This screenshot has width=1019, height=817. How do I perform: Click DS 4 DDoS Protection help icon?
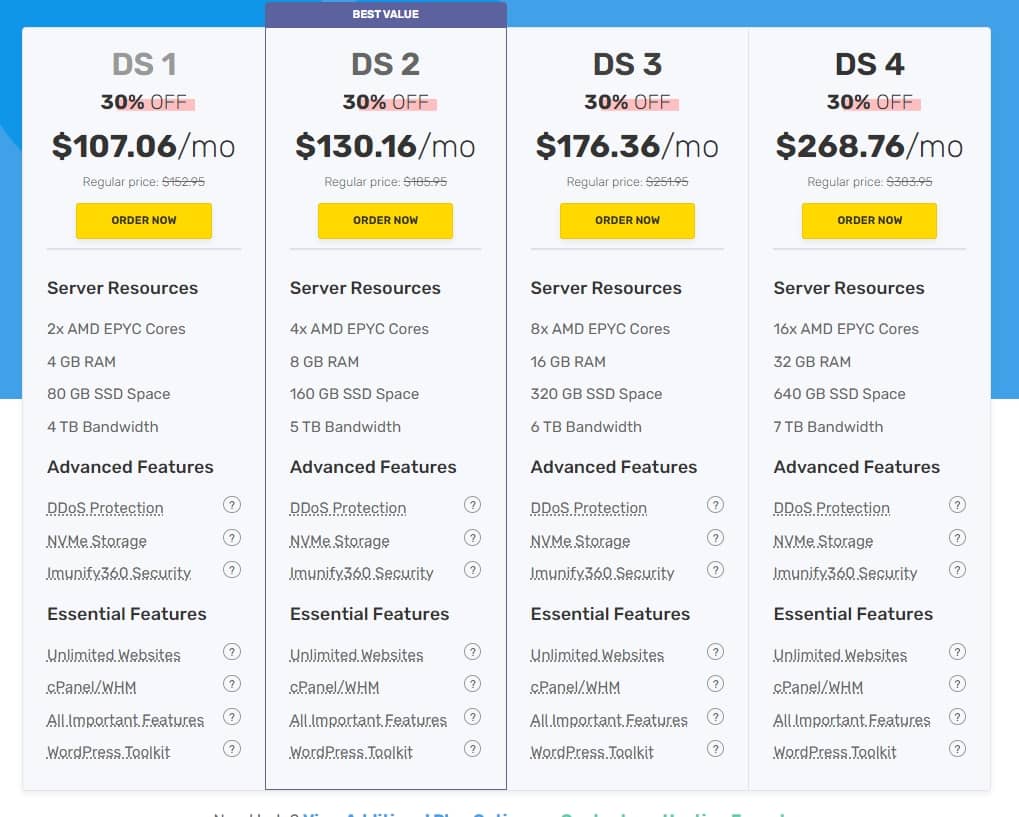pos(957,505)
